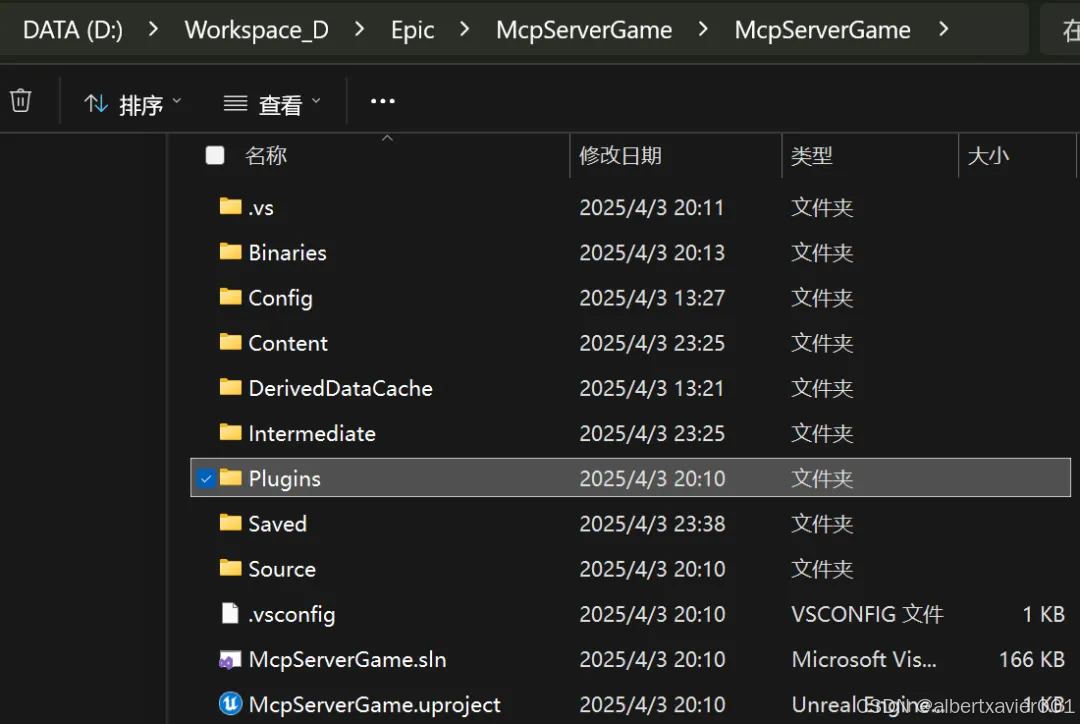The height and width of the screenshot is (724, 1080).
Task: Select the file name .vs
Action: (261, 207)
